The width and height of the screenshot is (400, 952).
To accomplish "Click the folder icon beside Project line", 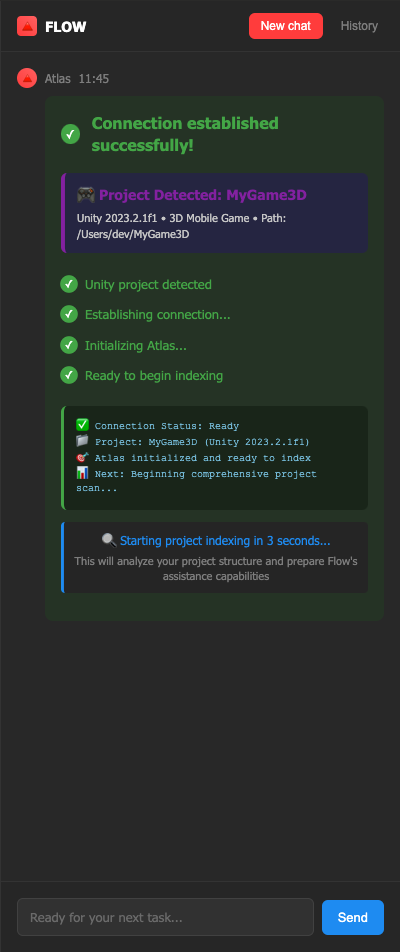I will pyautogui.click(x=83, y=441).
